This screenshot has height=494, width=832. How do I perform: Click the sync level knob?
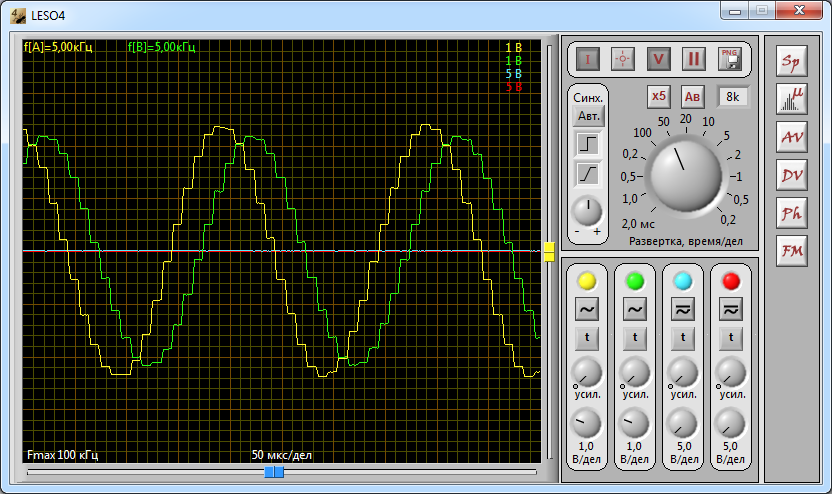[x=587, y=211]
